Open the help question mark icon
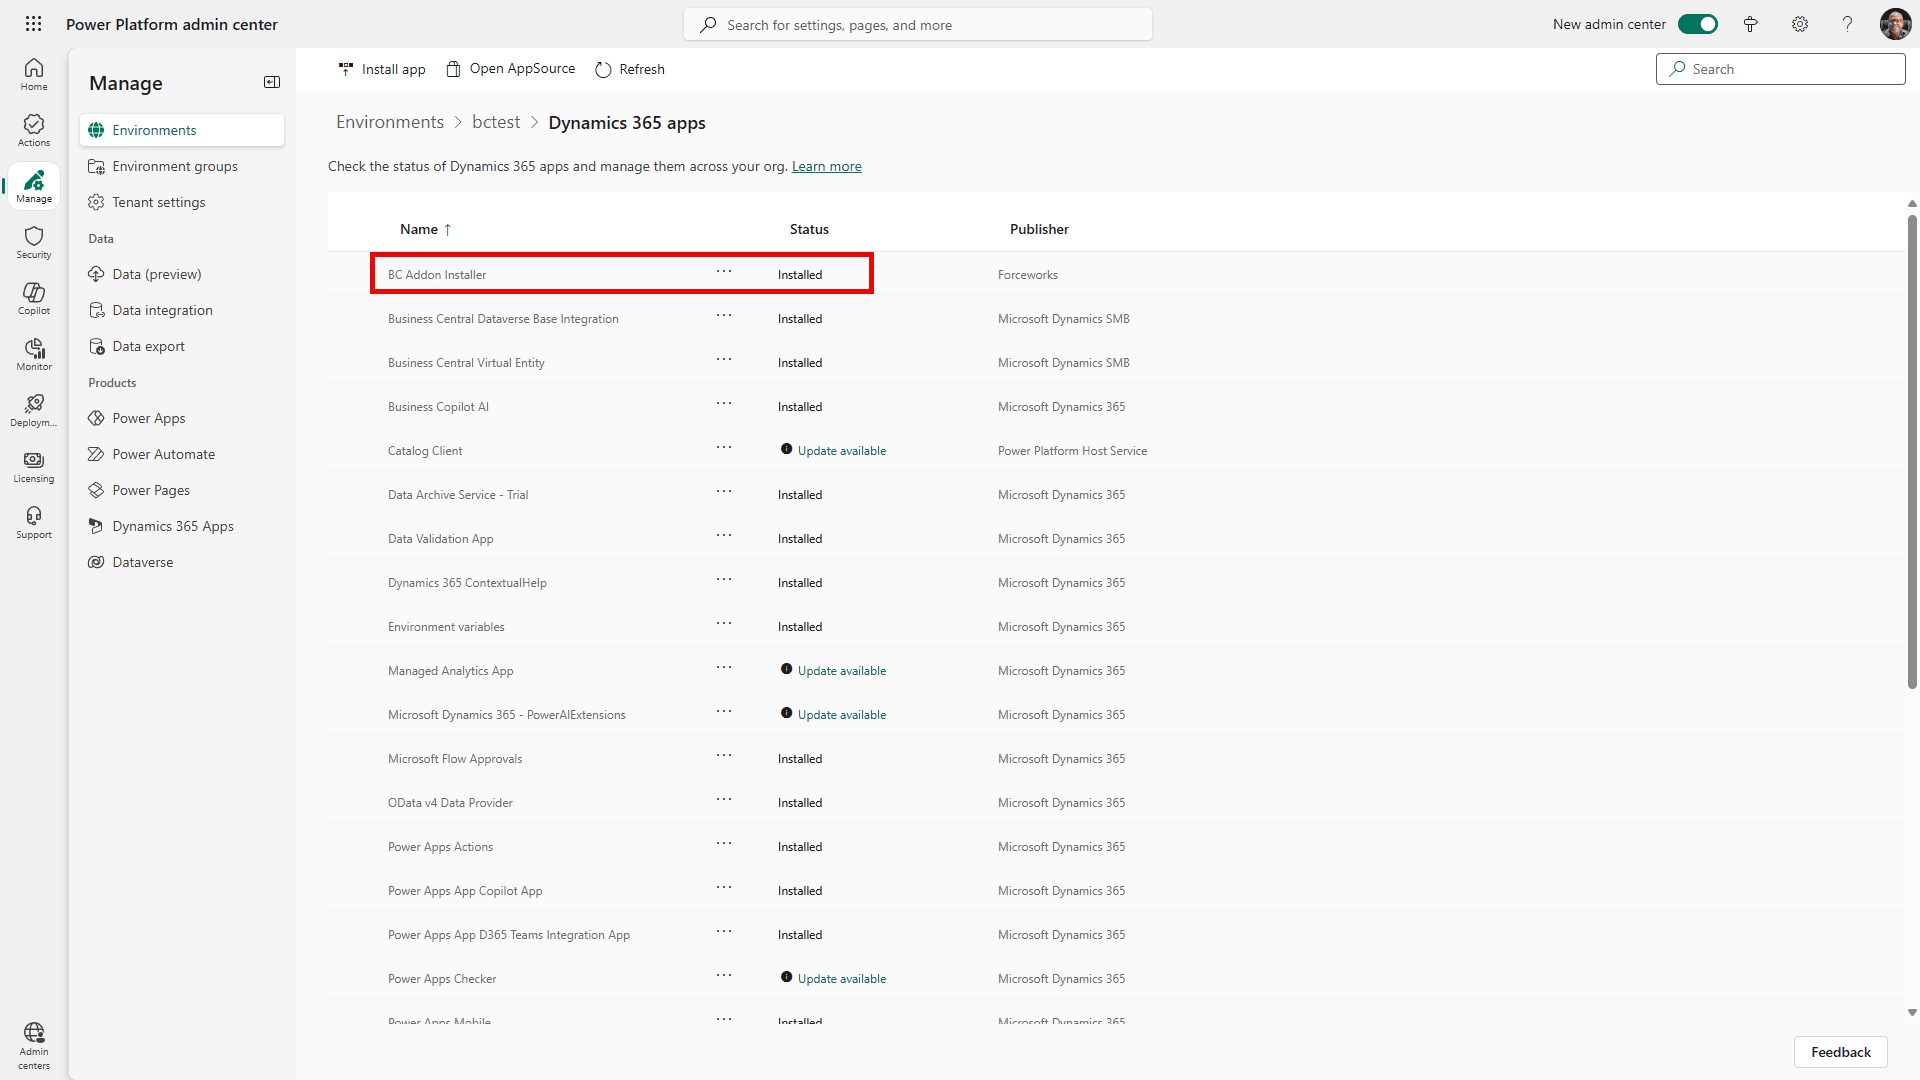This screenshot has height=1080, width=1920. (x=1847, y=24)
